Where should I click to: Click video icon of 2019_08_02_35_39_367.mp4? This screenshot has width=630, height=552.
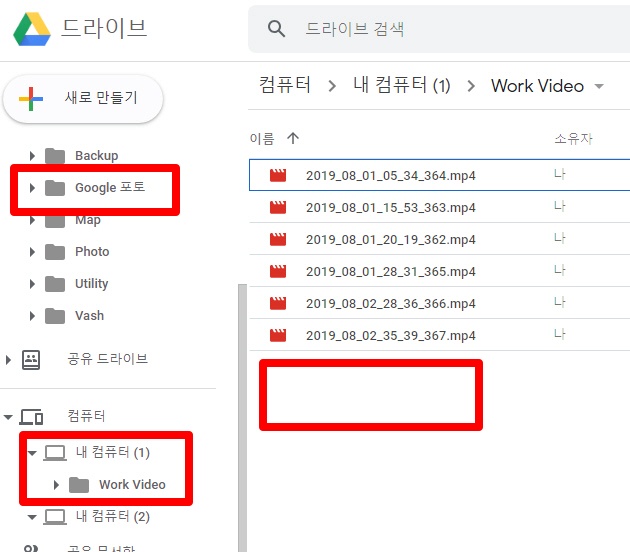[x=278, y=335]
